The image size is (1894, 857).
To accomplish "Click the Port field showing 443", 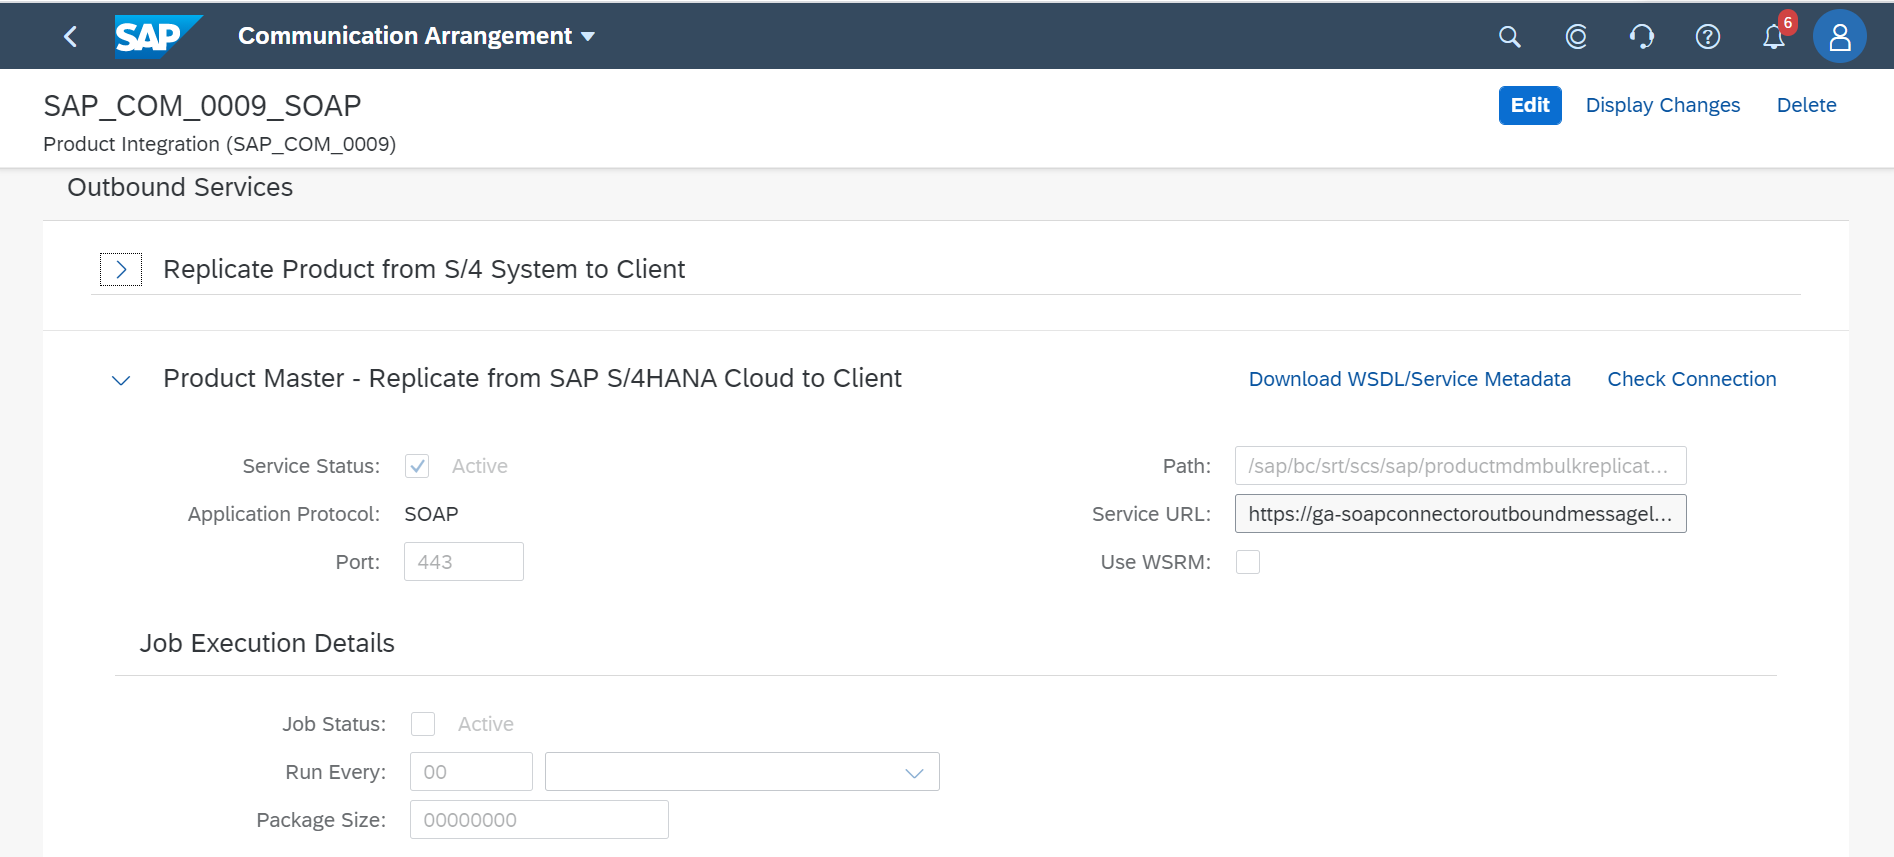I will (x=464, y=562).
